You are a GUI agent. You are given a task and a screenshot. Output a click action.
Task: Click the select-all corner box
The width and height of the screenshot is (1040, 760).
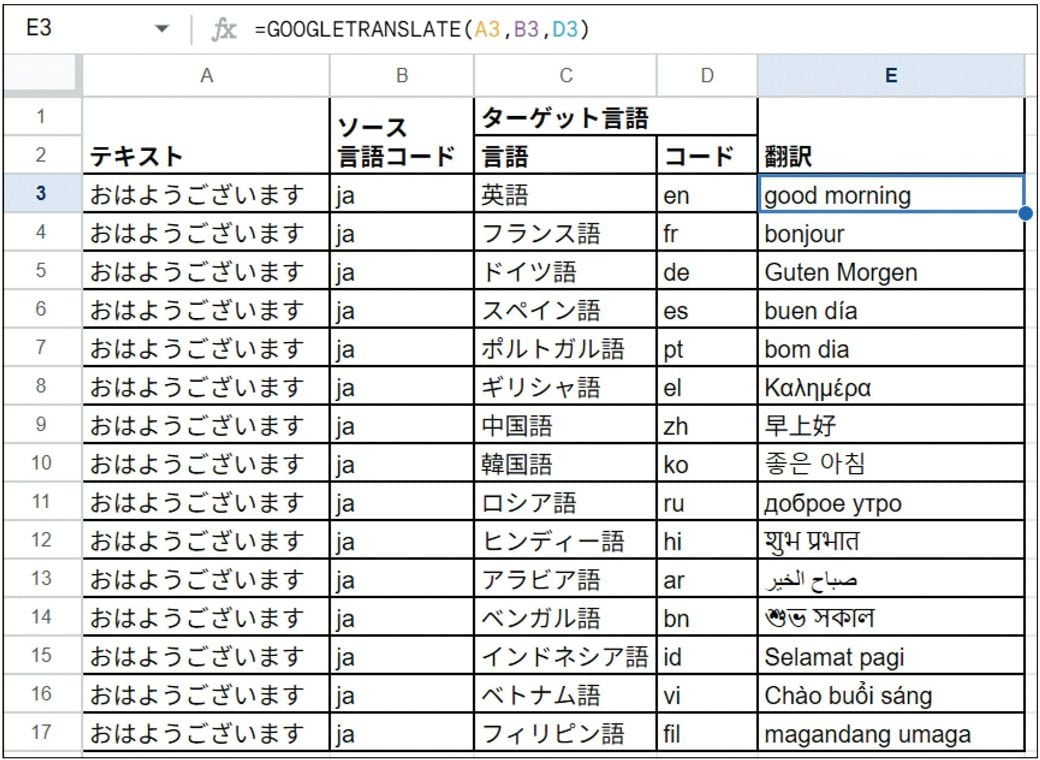[x=40, y=75]
